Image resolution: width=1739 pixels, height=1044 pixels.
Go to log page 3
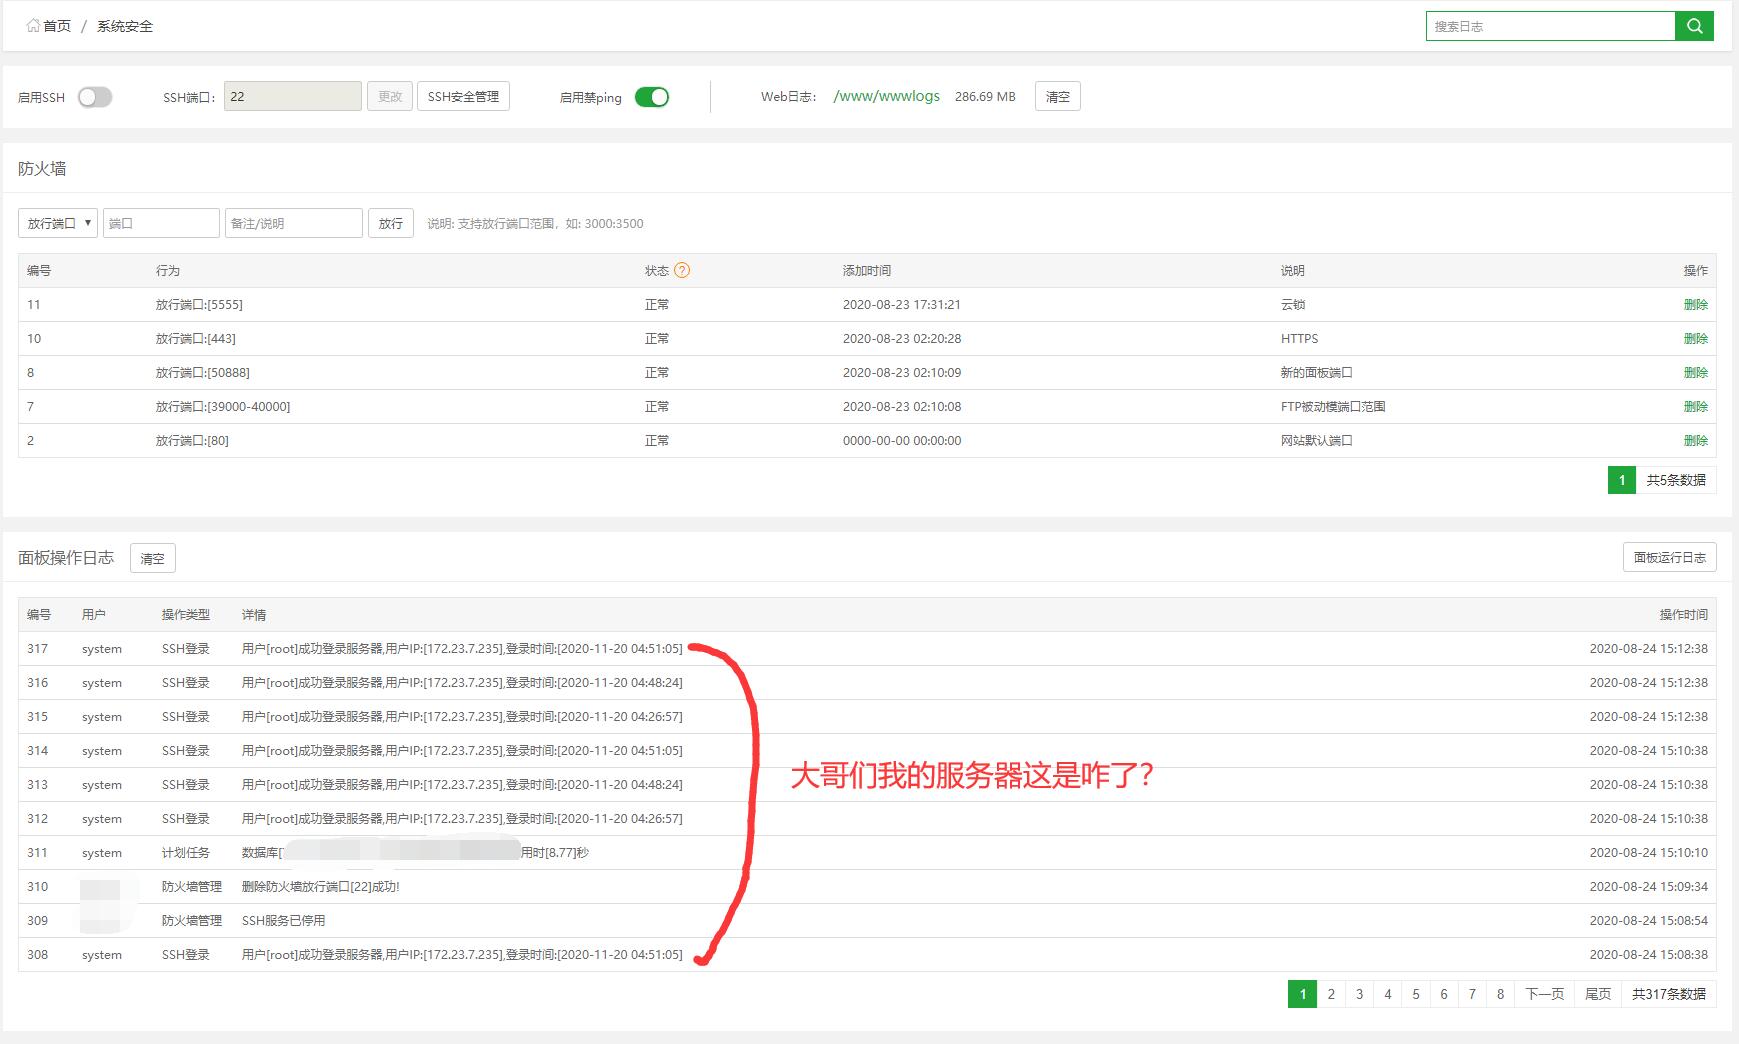pos(1359,993)
